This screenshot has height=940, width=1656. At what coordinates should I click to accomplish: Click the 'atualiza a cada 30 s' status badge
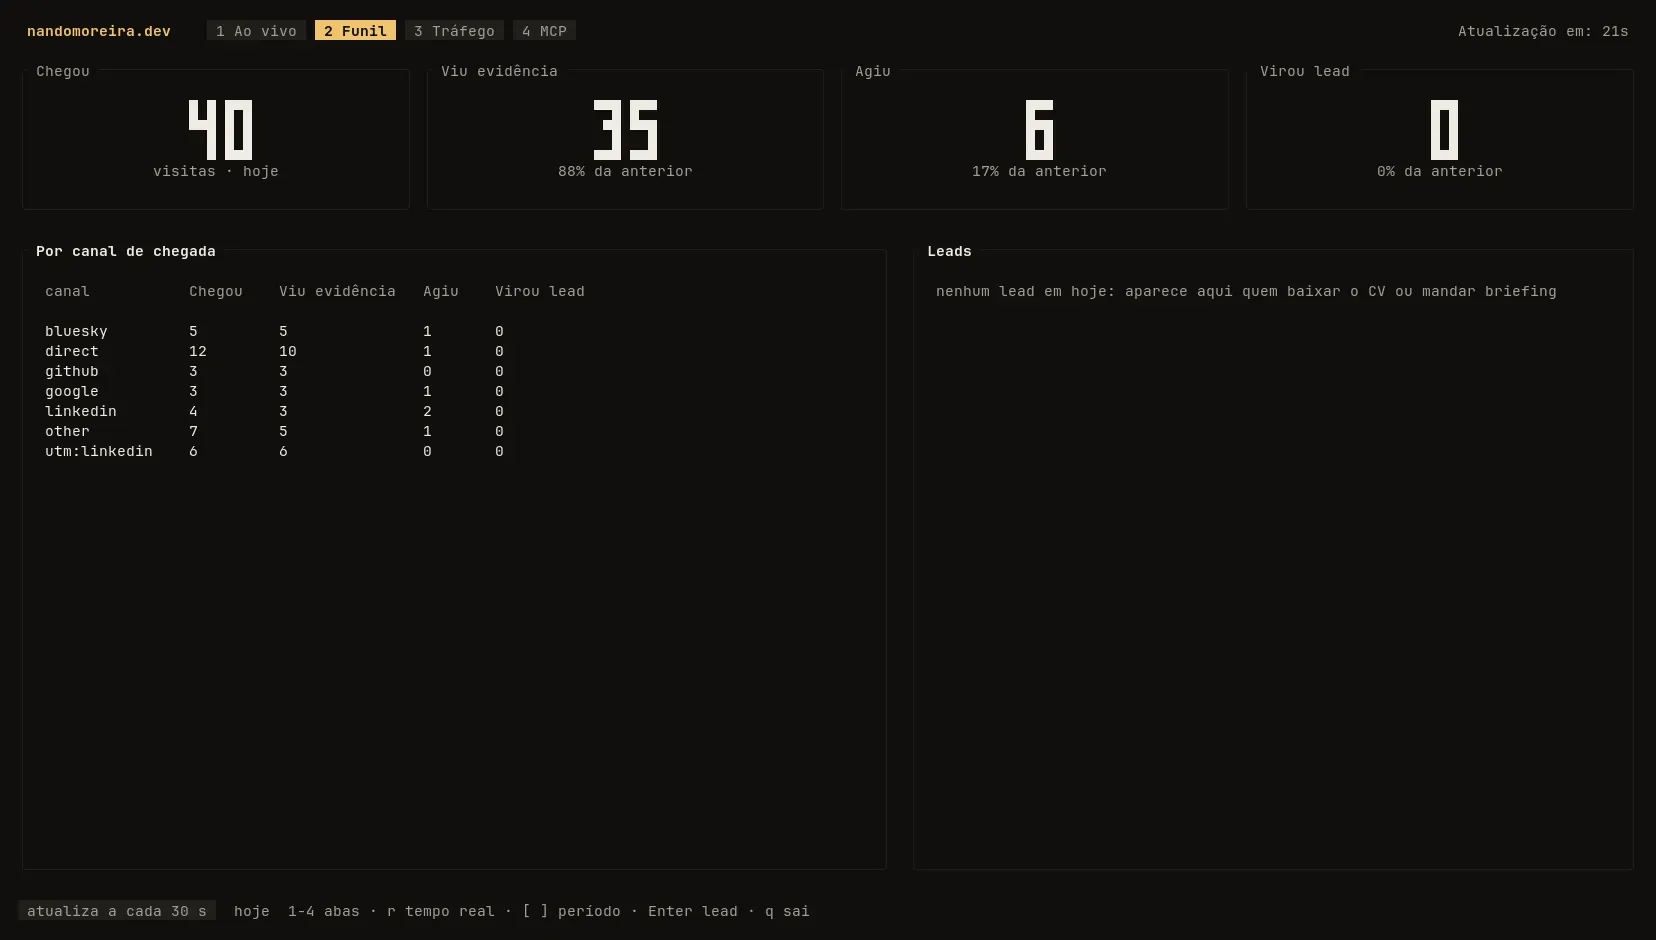tap(117, 911)
